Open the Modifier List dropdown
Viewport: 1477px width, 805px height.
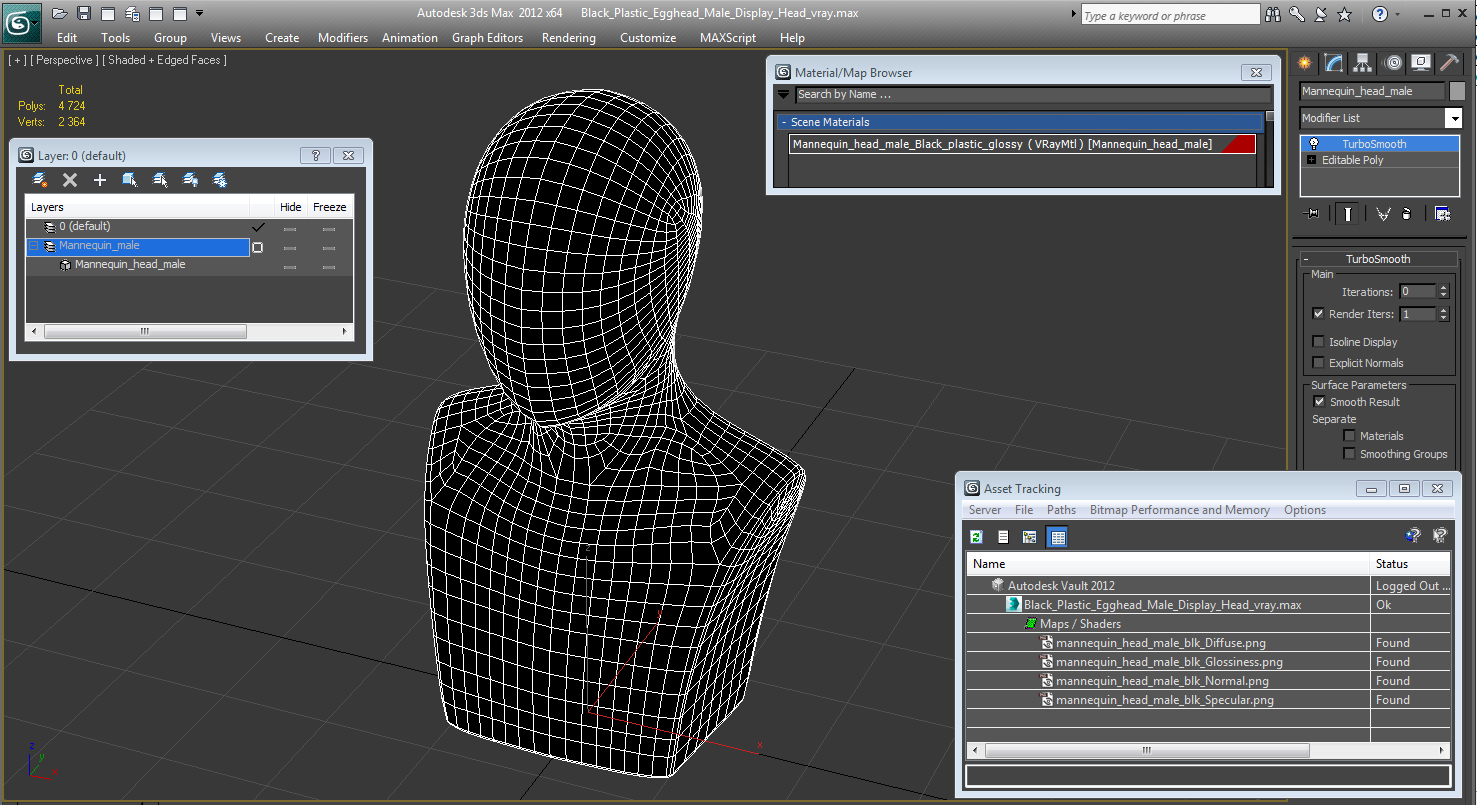1453,118
